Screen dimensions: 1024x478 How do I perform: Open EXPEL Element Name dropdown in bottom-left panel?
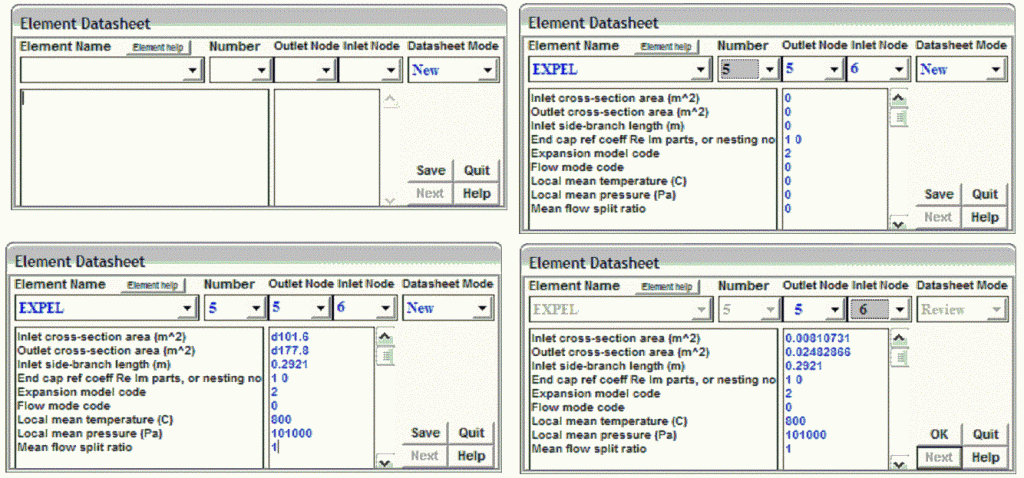(187, 308)
